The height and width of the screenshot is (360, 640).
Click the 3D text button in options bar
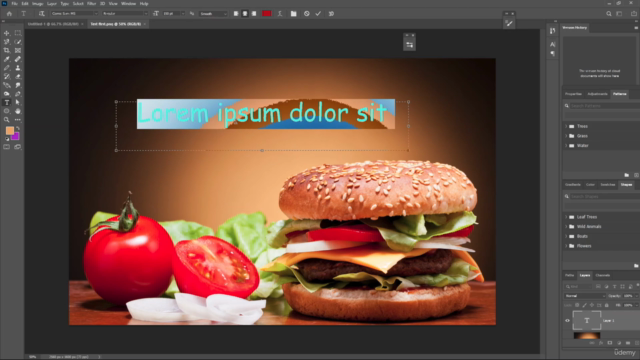[331, 13]
